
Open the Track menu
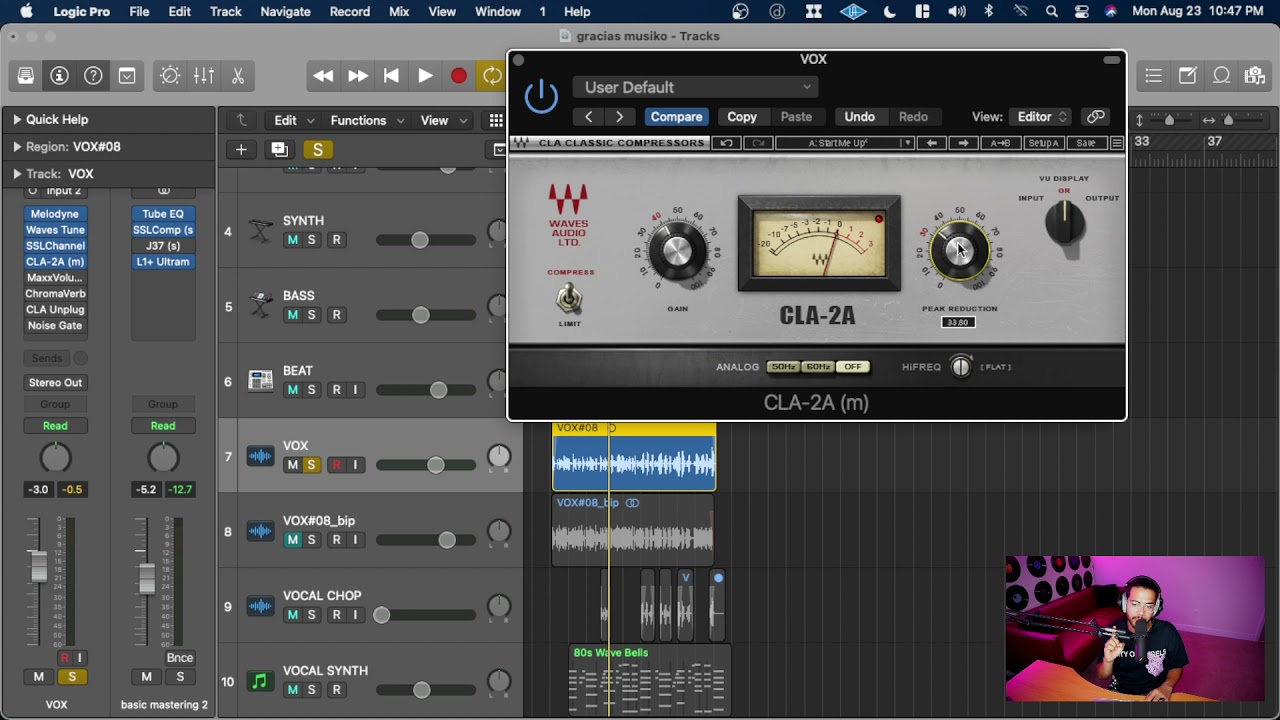[225, 11]
